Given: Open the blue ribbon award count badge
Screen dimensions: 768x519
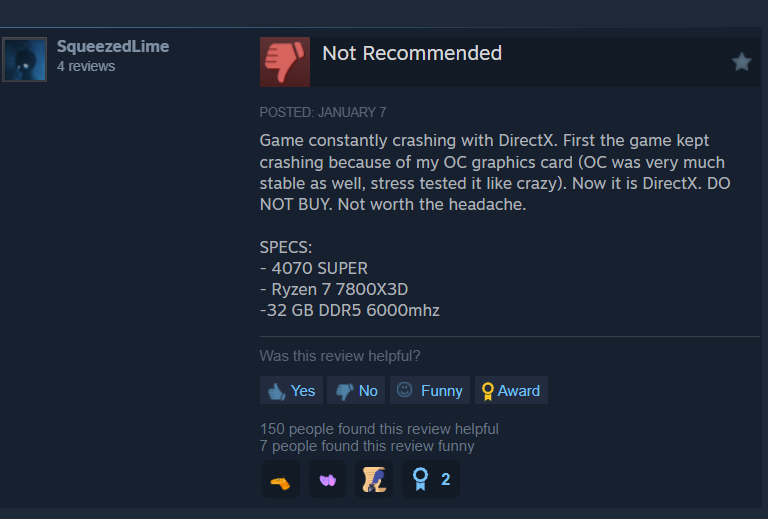Looking at the screenshot, I should click(x=431, y=479).
